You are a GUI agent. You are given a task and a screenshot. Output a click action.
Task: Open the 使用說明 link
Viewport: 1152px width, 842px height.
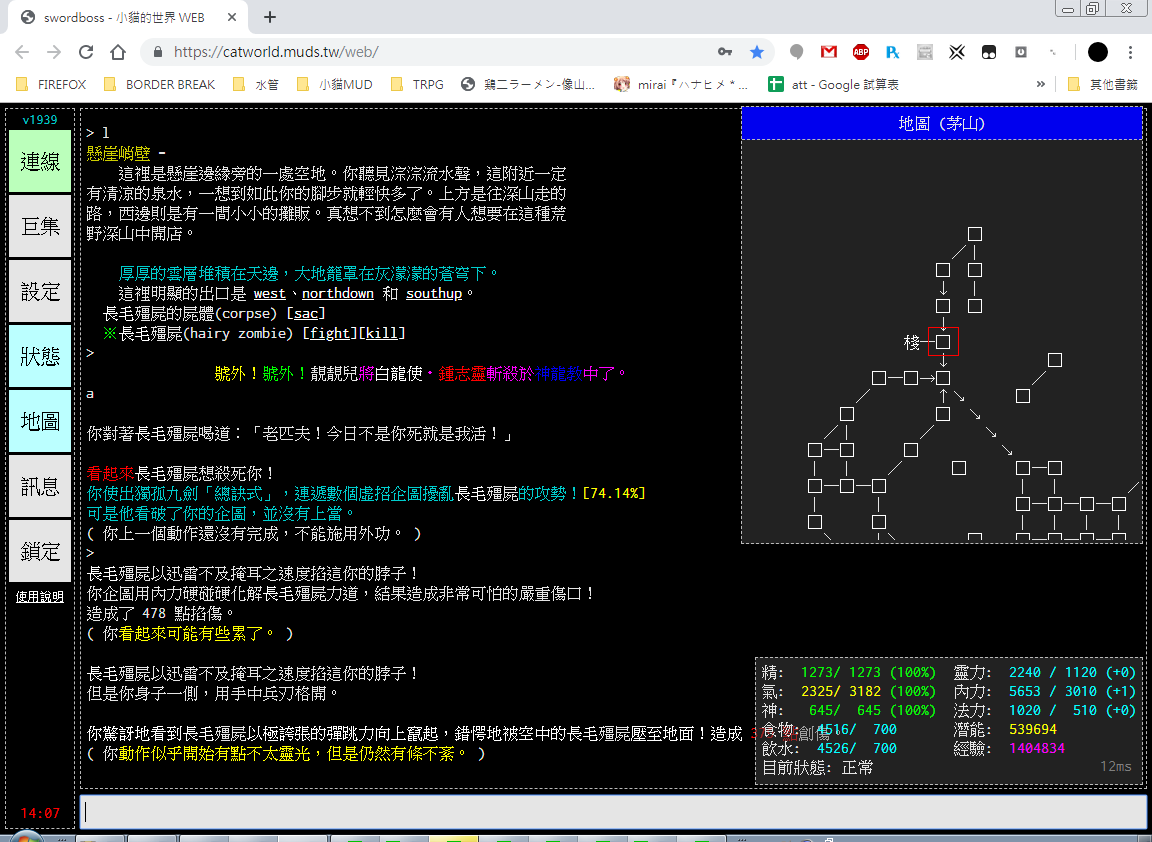pyautogui.click(x=40, y=597)
